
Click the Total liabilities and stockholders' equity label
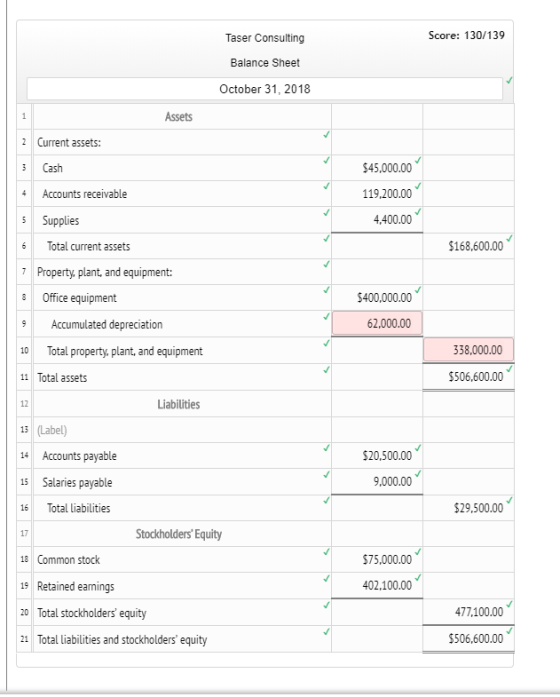coord(122,640)
